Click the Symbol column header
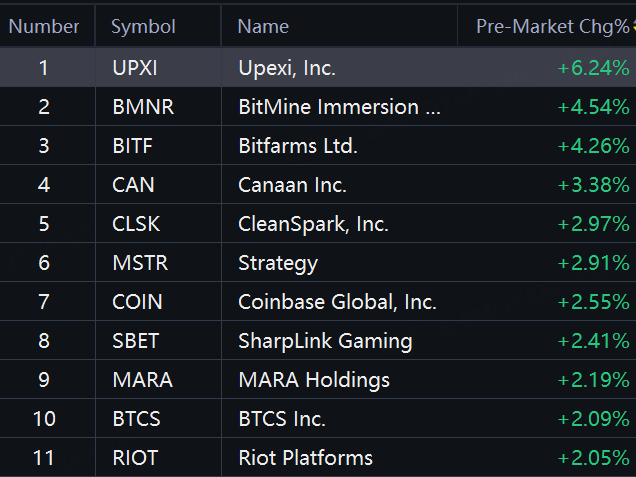636x477 pixels. [143, 27]
